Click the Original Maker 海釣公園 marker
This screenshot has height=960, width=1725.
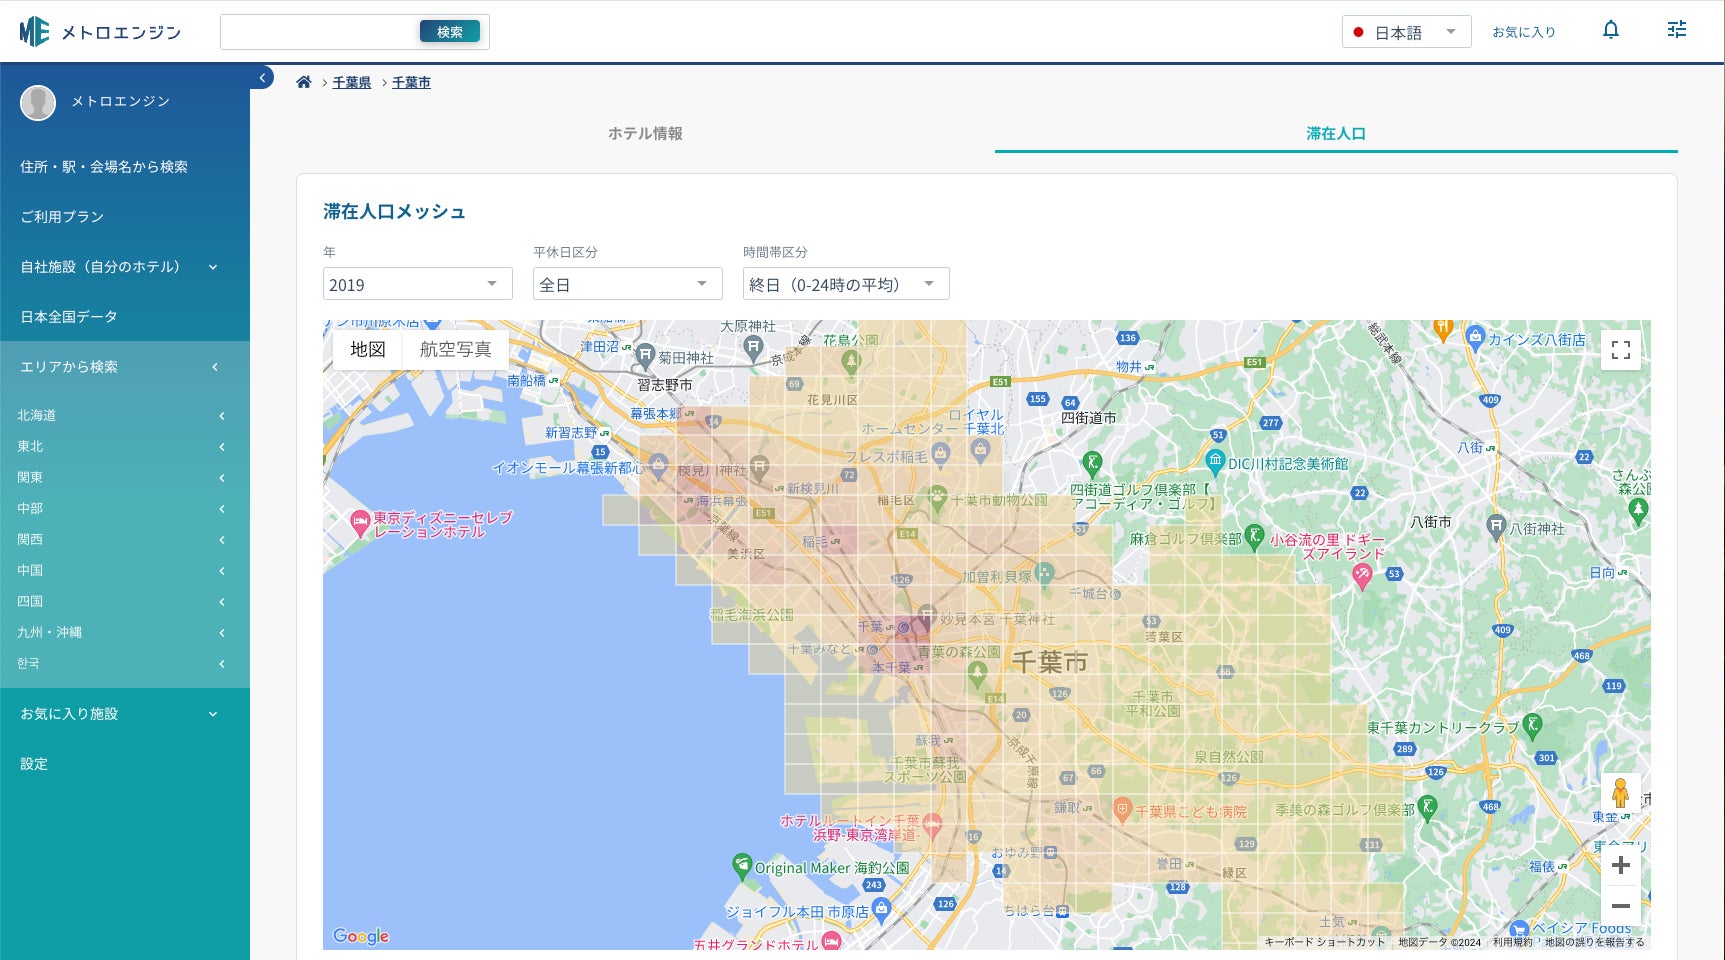(x=741, y=865)
